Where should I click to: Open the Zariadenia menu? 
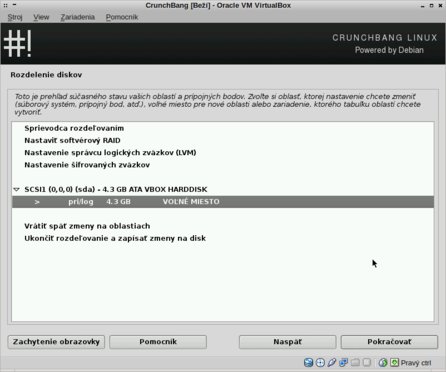[78, 17]
